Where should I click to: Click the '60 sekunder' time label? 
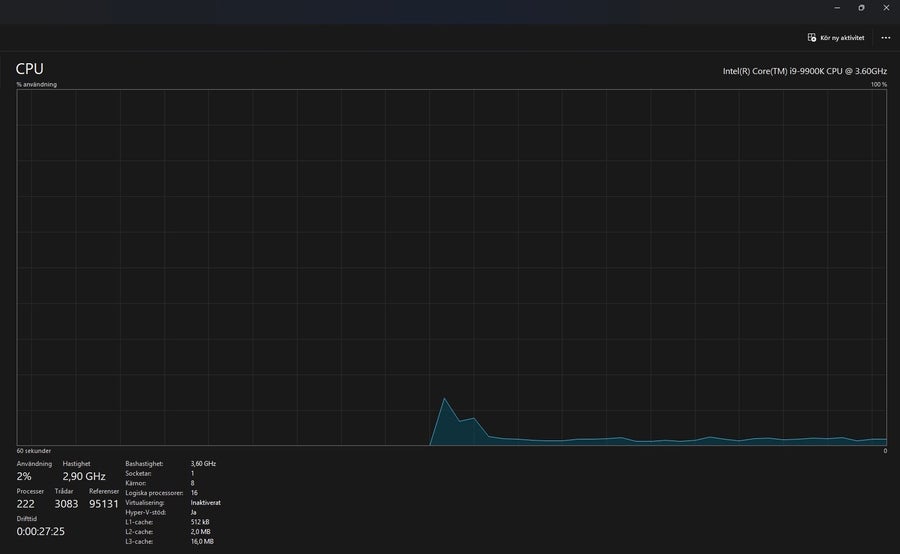pos(34,451)
